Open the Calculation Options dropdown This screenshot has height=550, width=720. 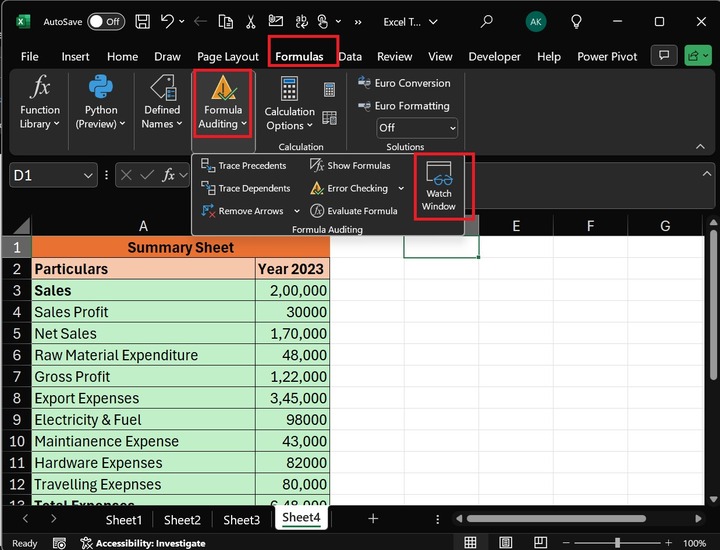click(x=289, y=119)
